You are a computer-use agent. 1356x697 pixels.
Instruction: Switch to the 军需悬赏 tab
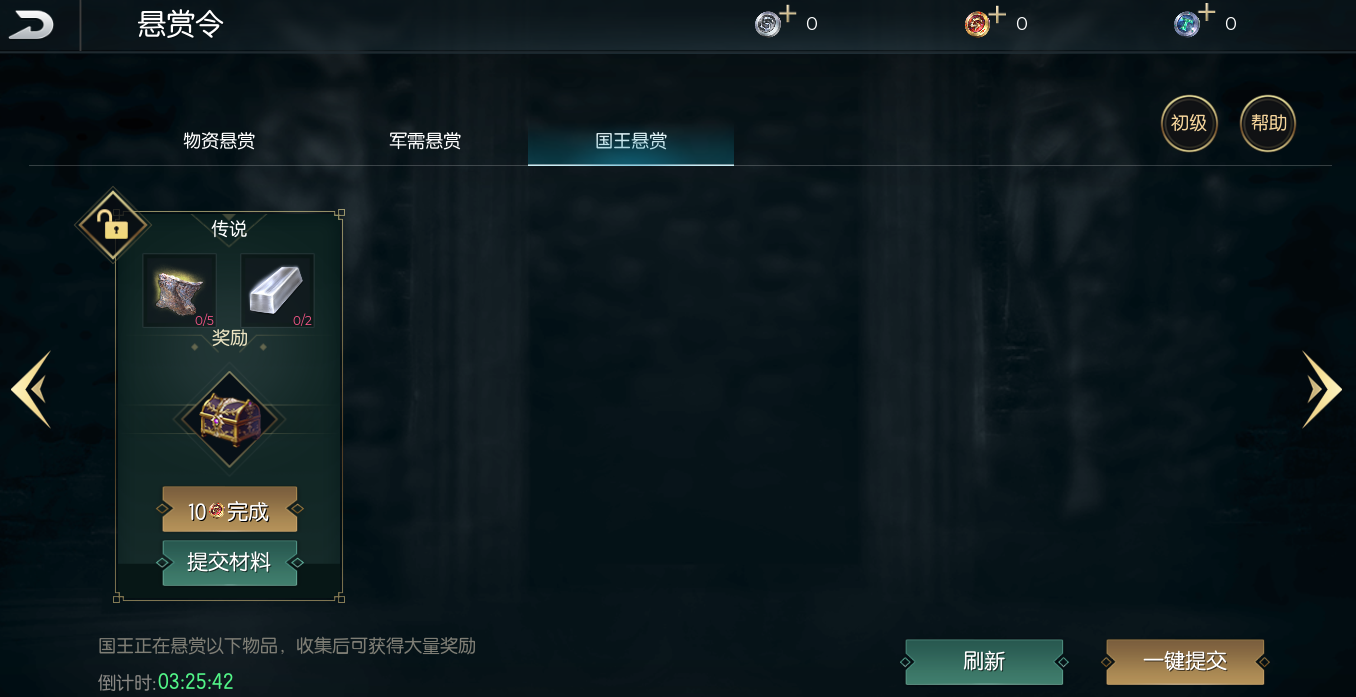pyautogui.click(x=425, y=141)
